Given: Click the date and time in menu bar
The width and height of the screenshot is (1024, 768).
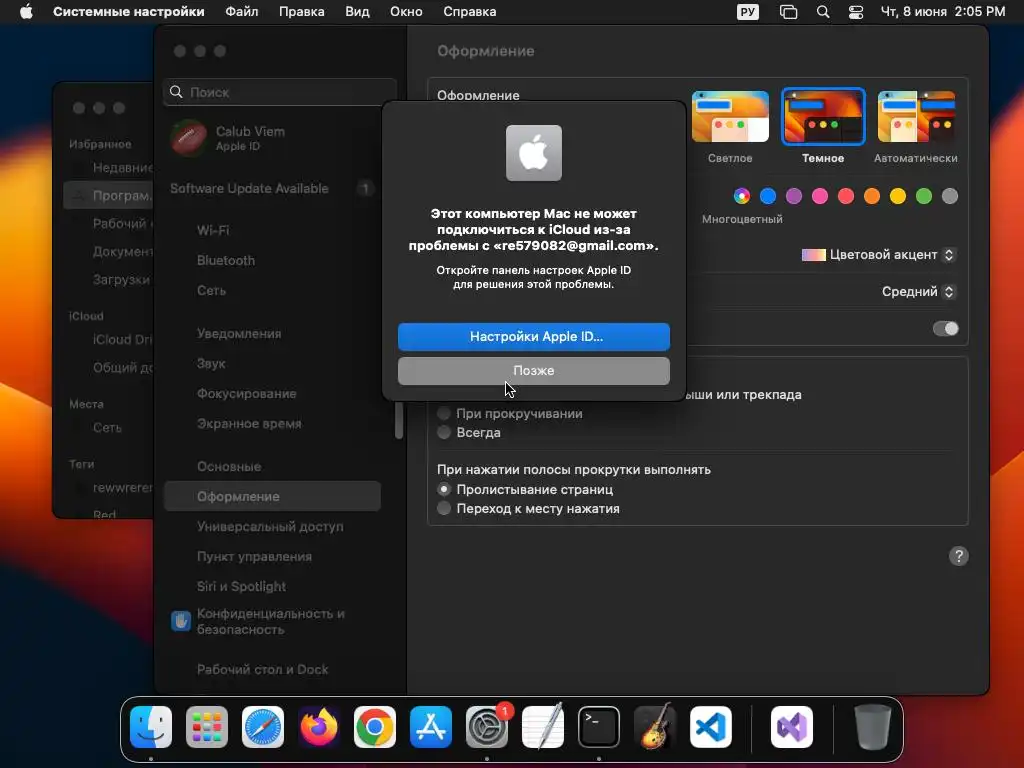Looking at the screenshot, I should click(x=943, y=12).
